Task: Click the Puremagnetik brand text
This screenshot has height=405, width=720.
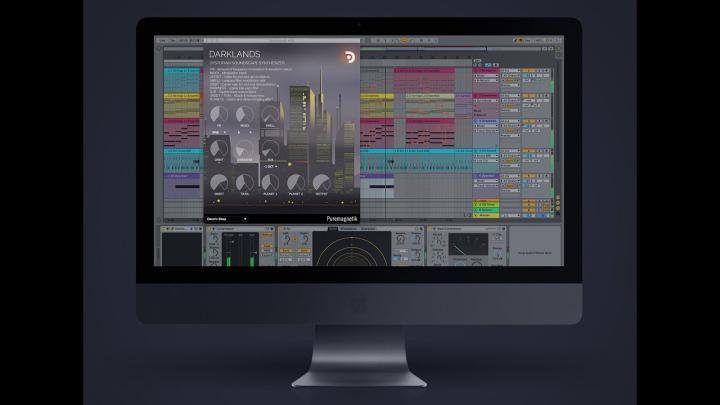Action: (x=342, y=219)
